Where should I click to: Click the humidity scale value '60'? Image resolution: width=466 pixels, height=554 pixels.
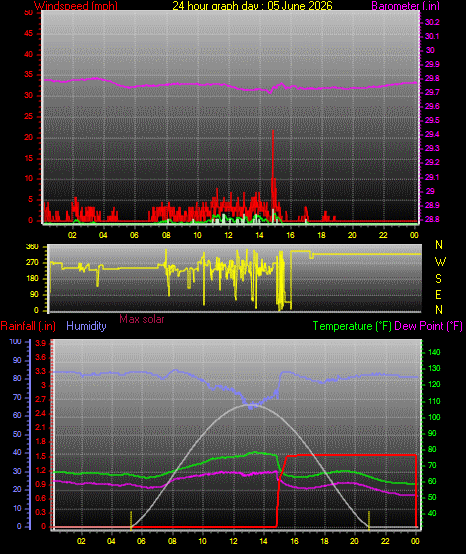[x=17, y=415]
